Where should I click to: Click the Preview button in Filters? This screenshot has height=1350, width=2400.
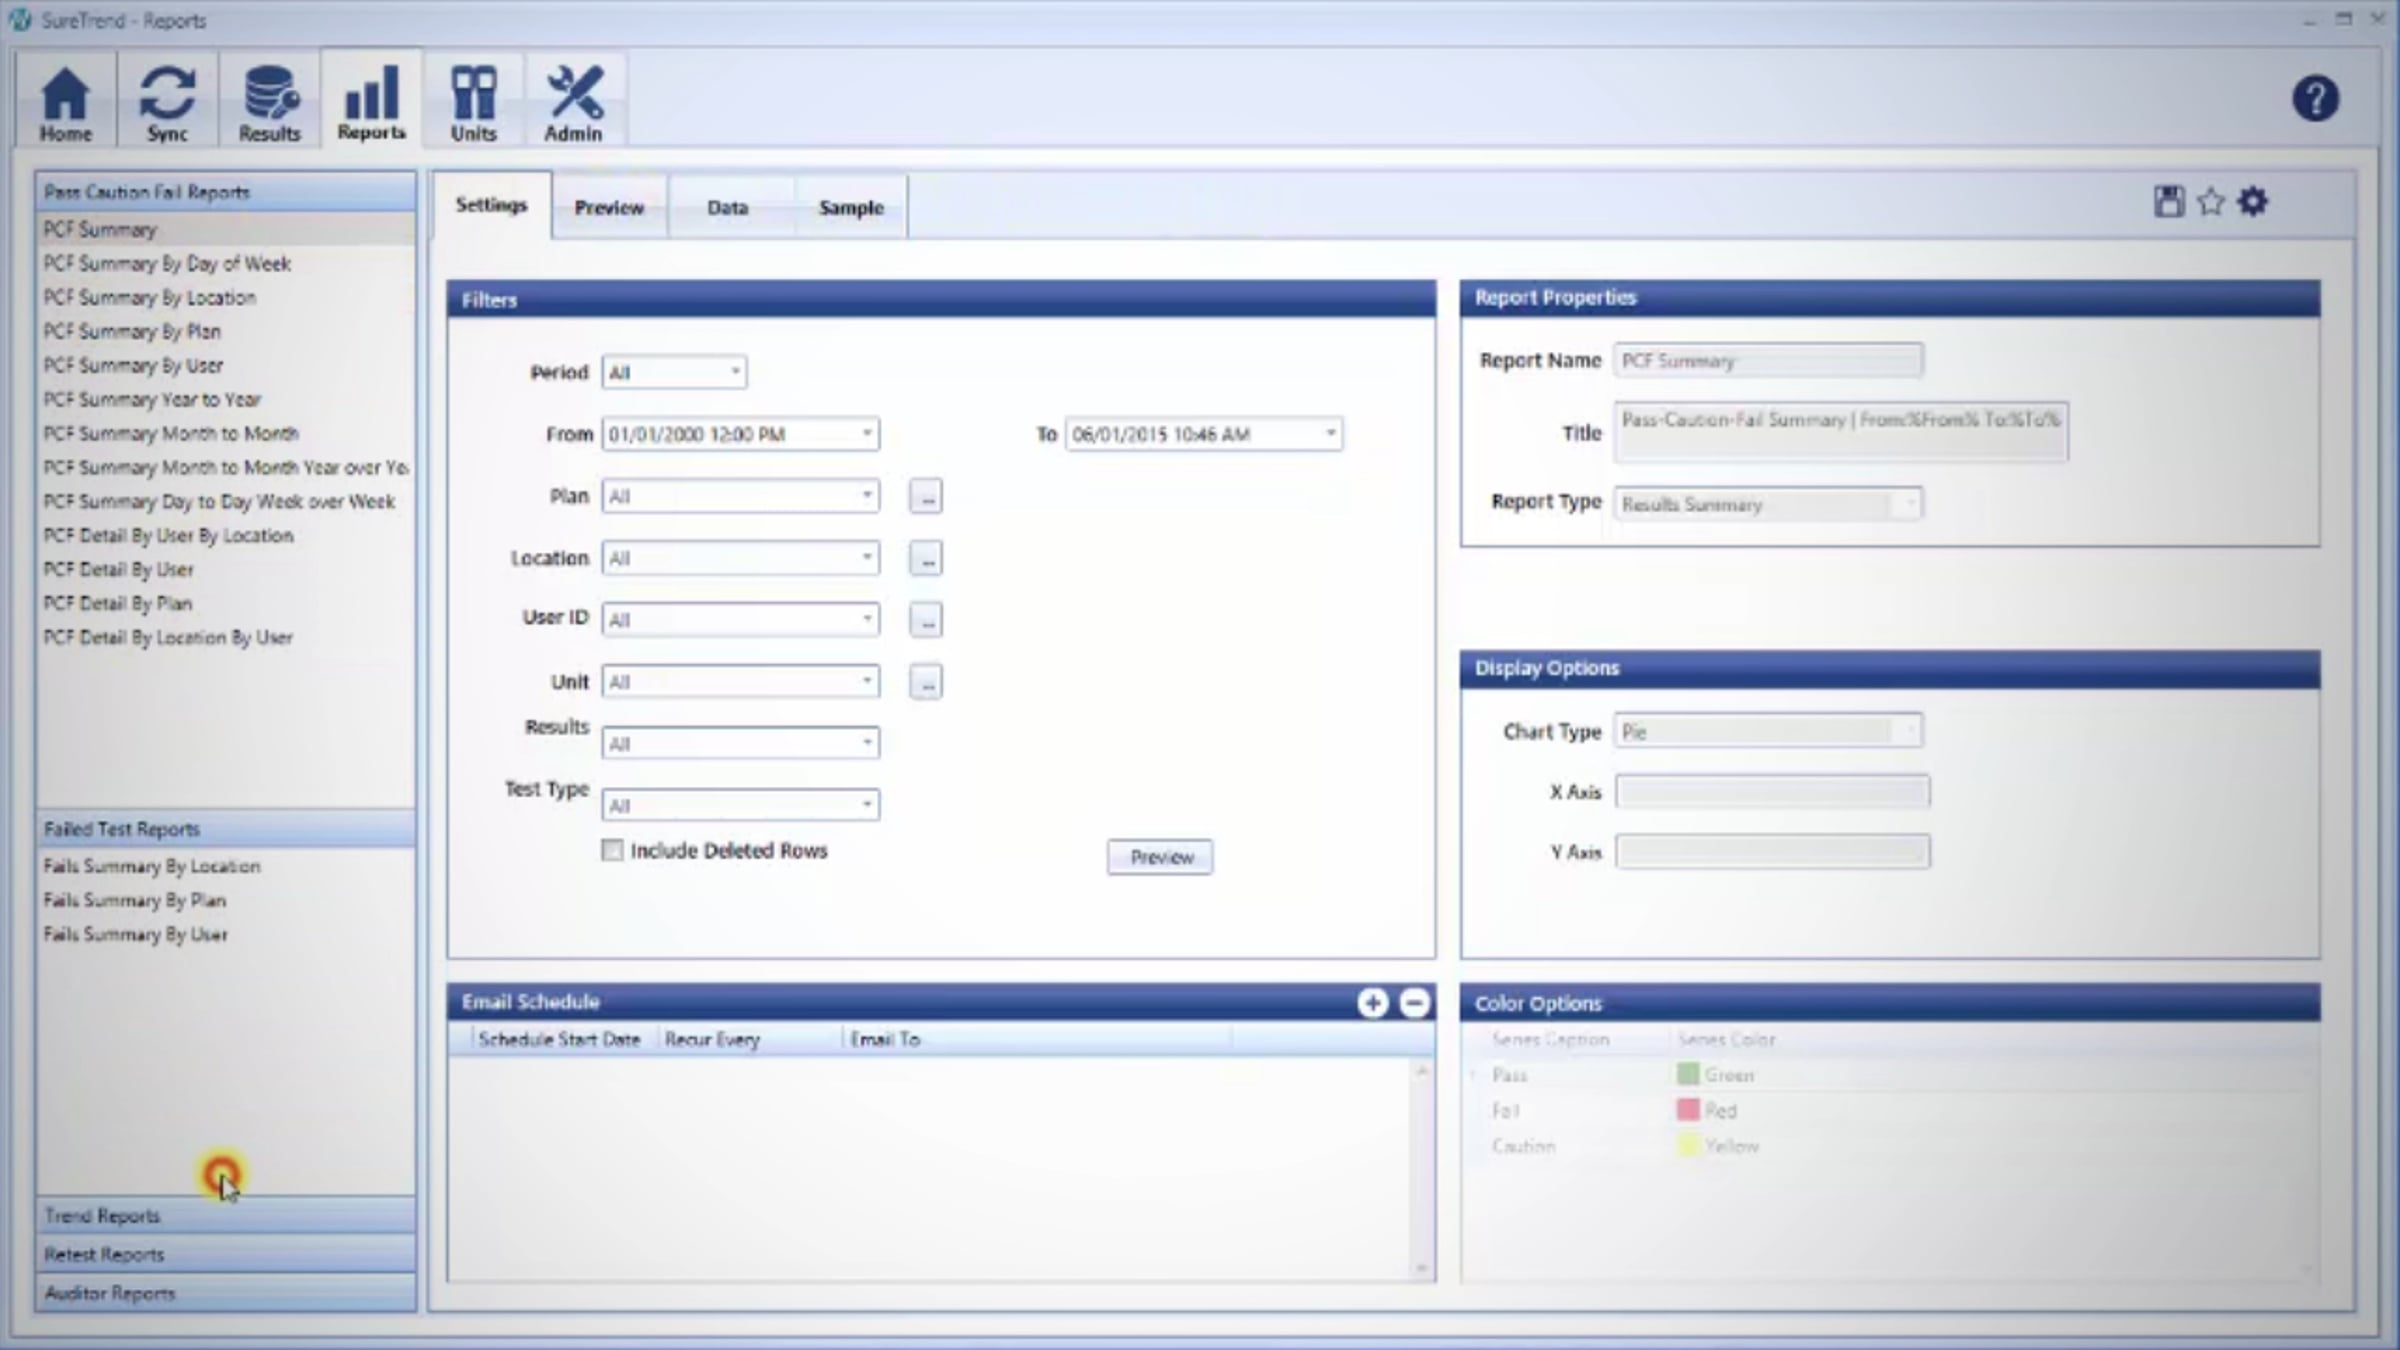coord(1160,857)
